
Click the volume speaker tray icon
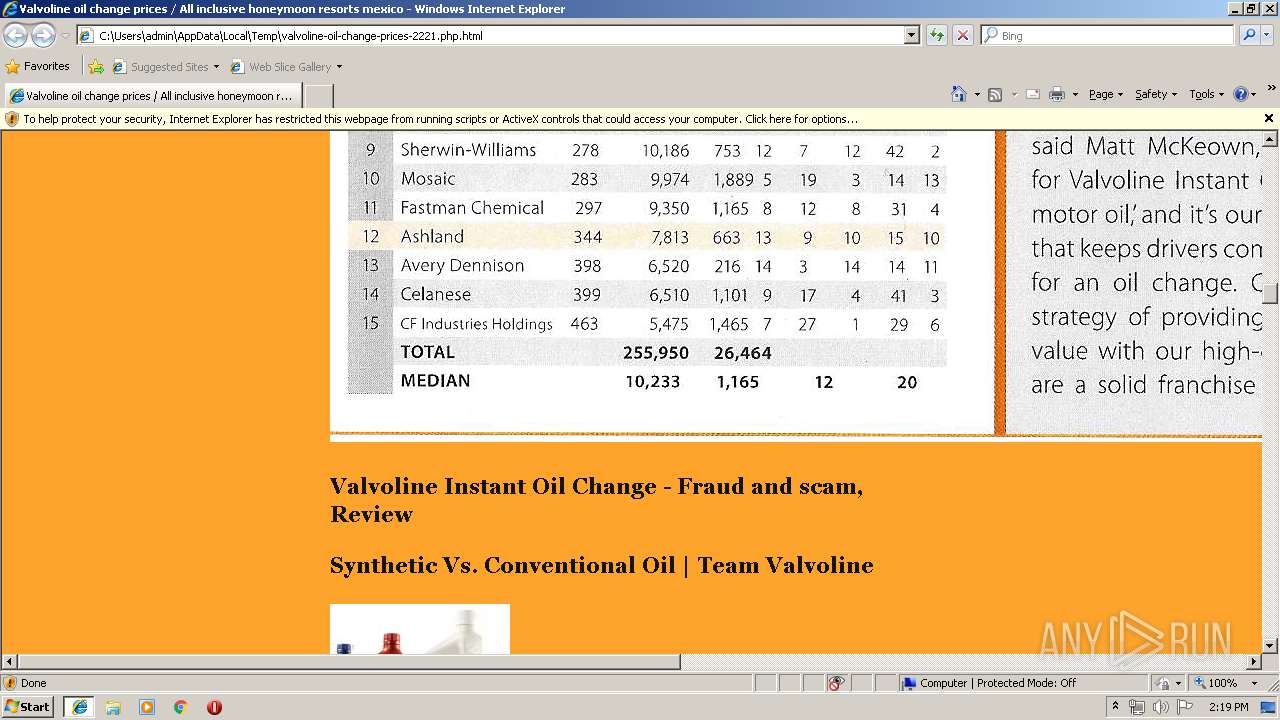point(1160,707)
